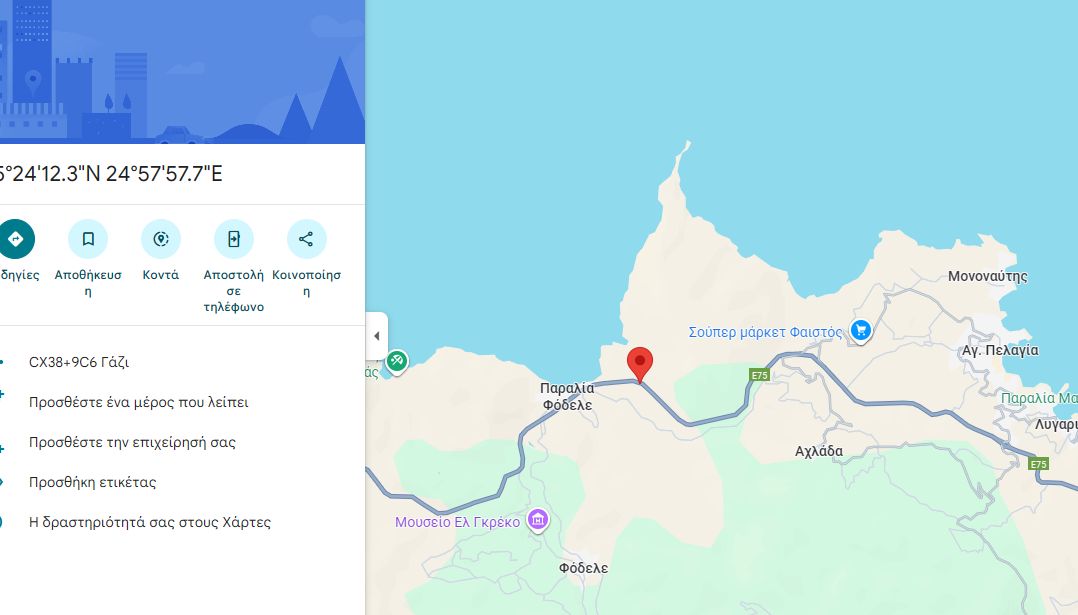Click the coordinates title text
Image resolution: width=1078 pixels, height=615 pixels.
110,174
